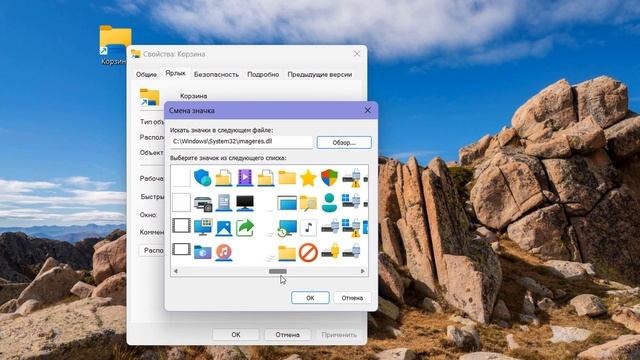Select the red prohibited circle icon
Viewport: 640px width, 360px height.
[308, 252]
